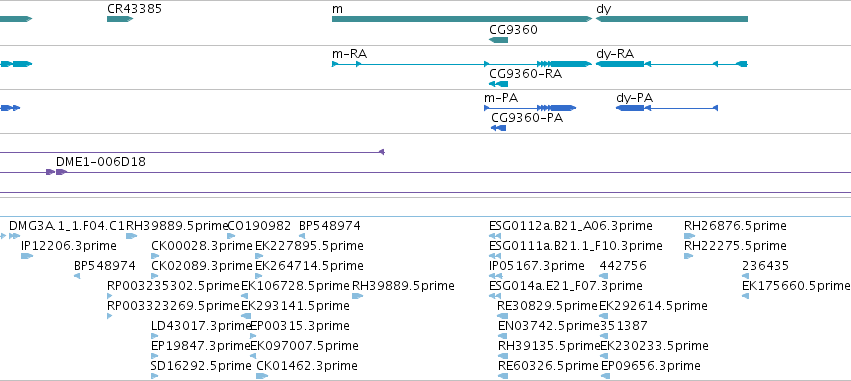851x381 pixels.
Task: Select the dy gene bar
Action: (672, 19)
